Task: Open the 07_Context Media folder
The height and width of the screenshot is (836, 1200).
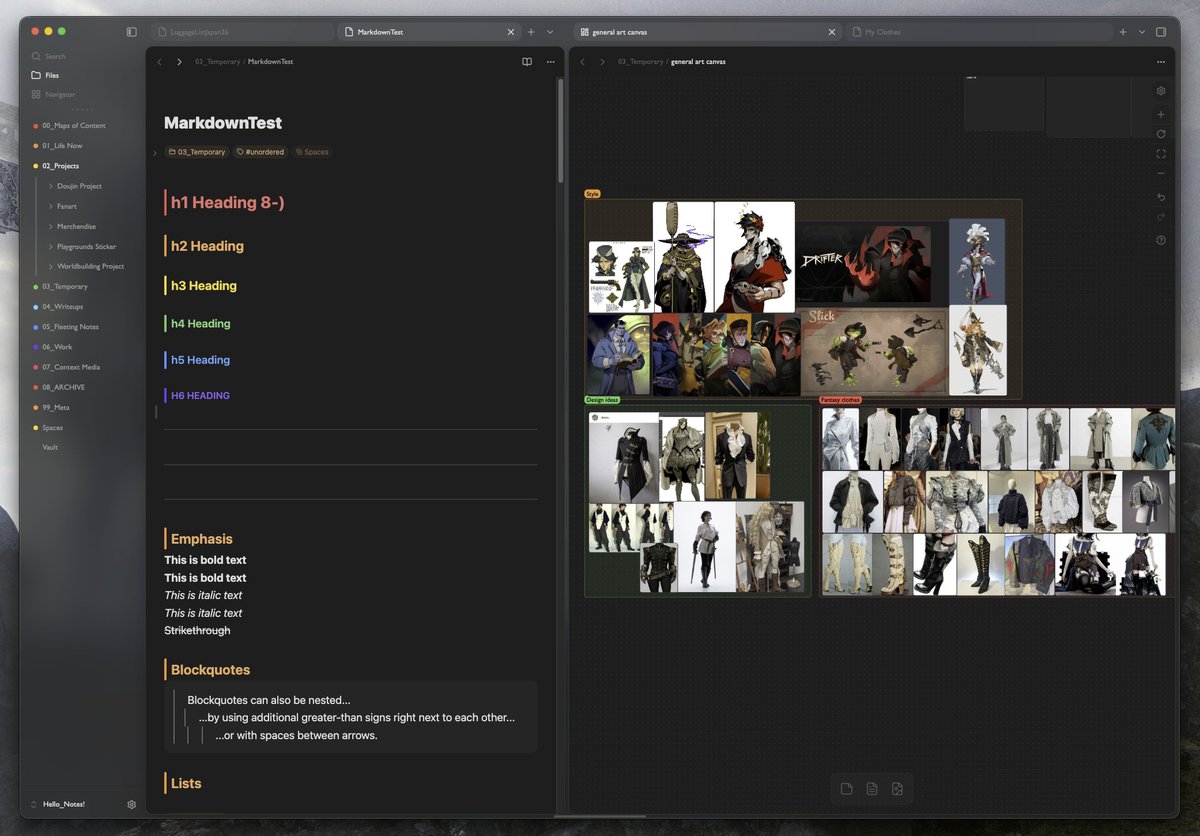Action: (x=71, y=367)
